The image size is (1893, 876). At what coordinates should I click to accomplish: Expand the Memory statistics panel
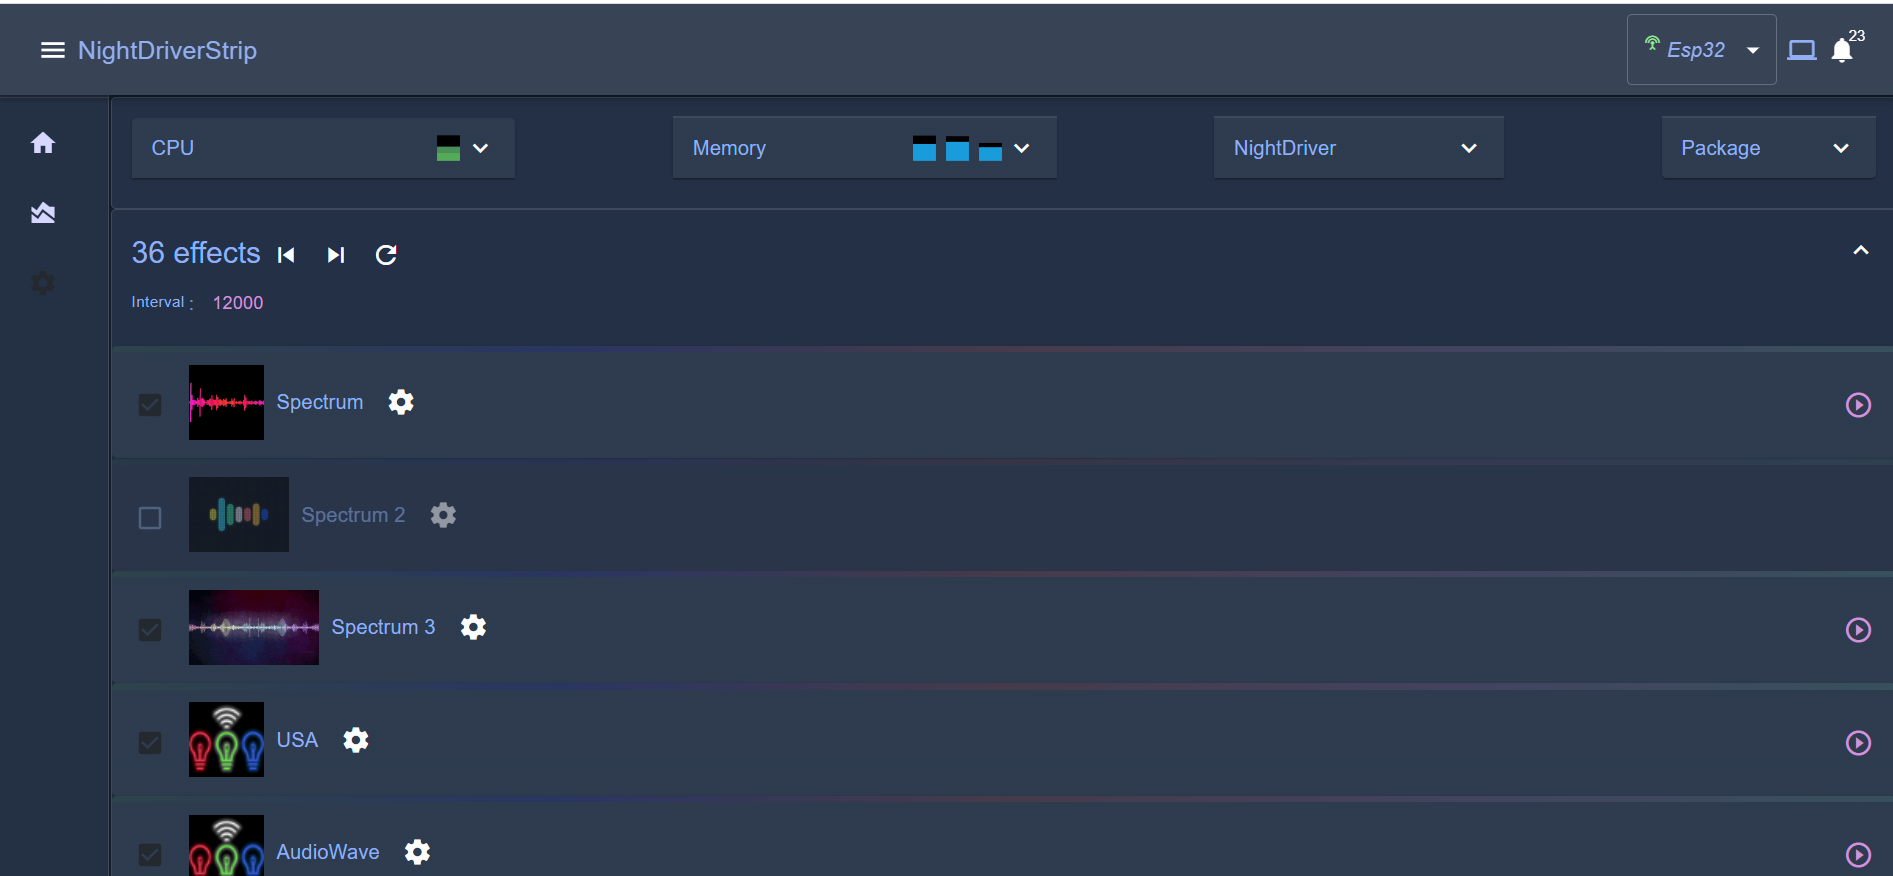click(x=1021, y=148)
